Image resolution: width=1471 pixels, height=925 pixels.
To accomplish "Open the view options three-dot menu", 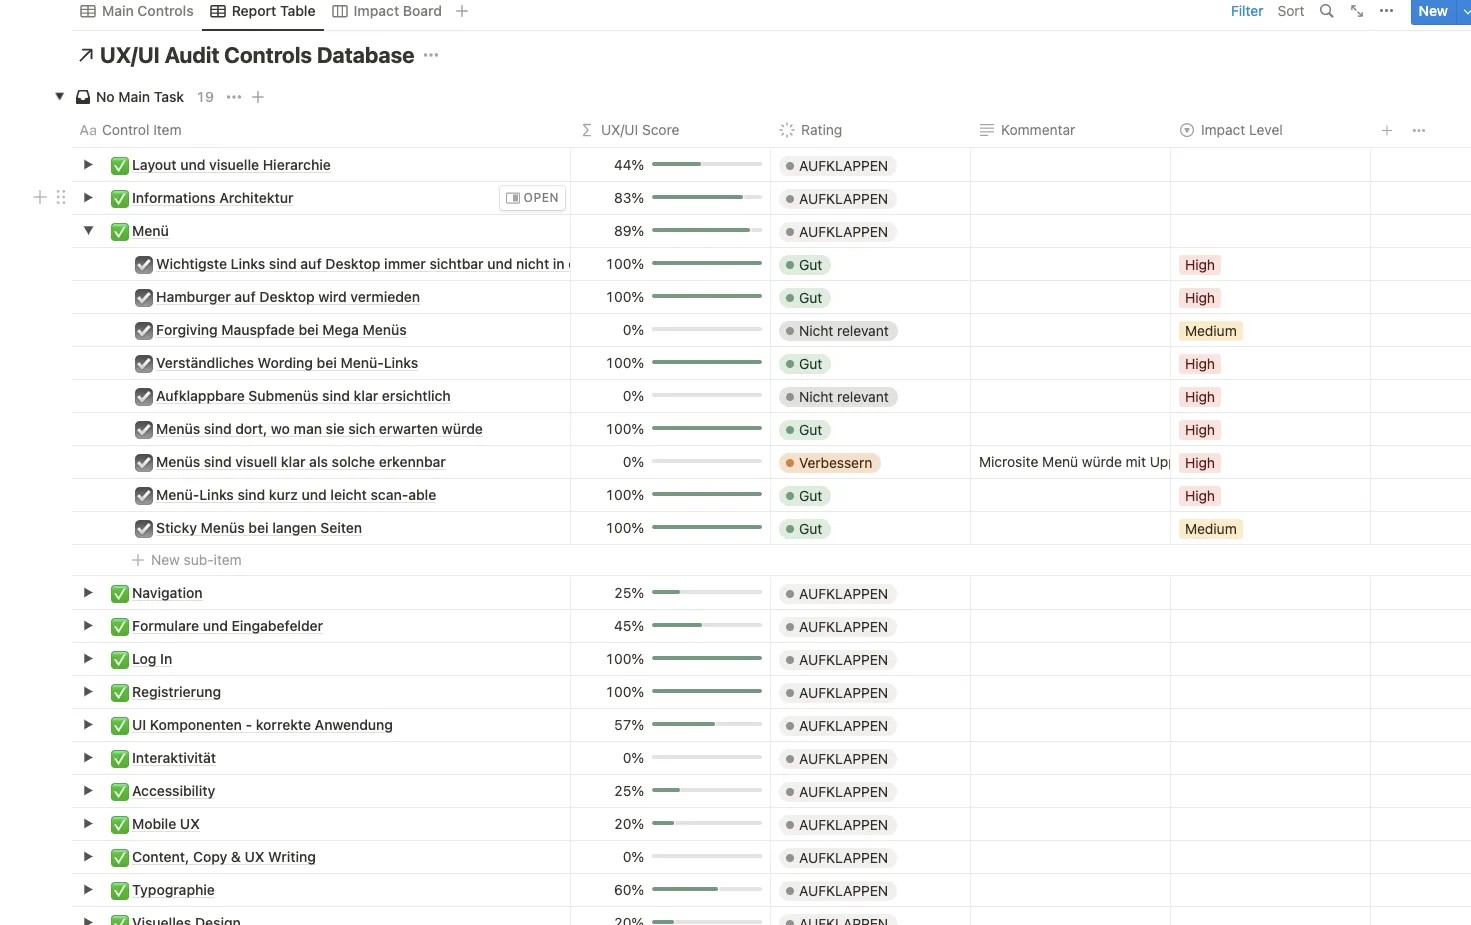I will tap(1386, 11).
